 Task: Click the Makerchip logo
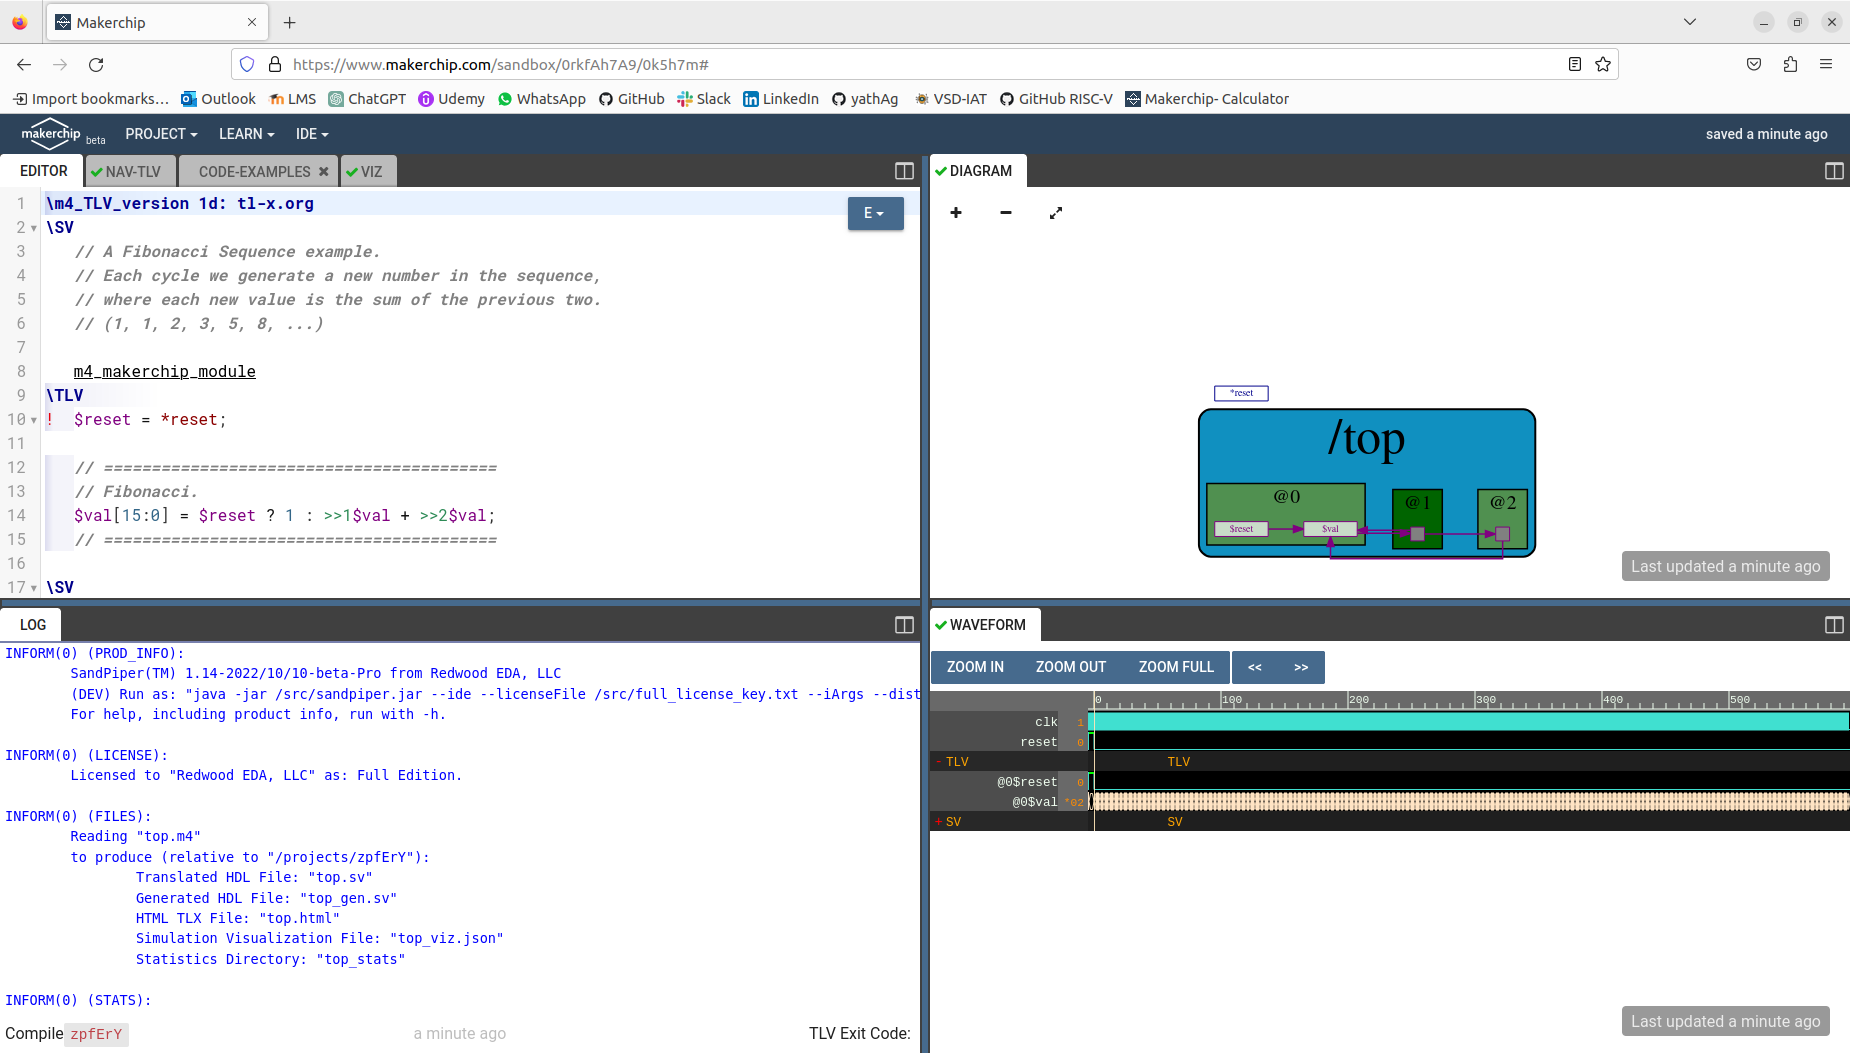click(x=51, y=133)
